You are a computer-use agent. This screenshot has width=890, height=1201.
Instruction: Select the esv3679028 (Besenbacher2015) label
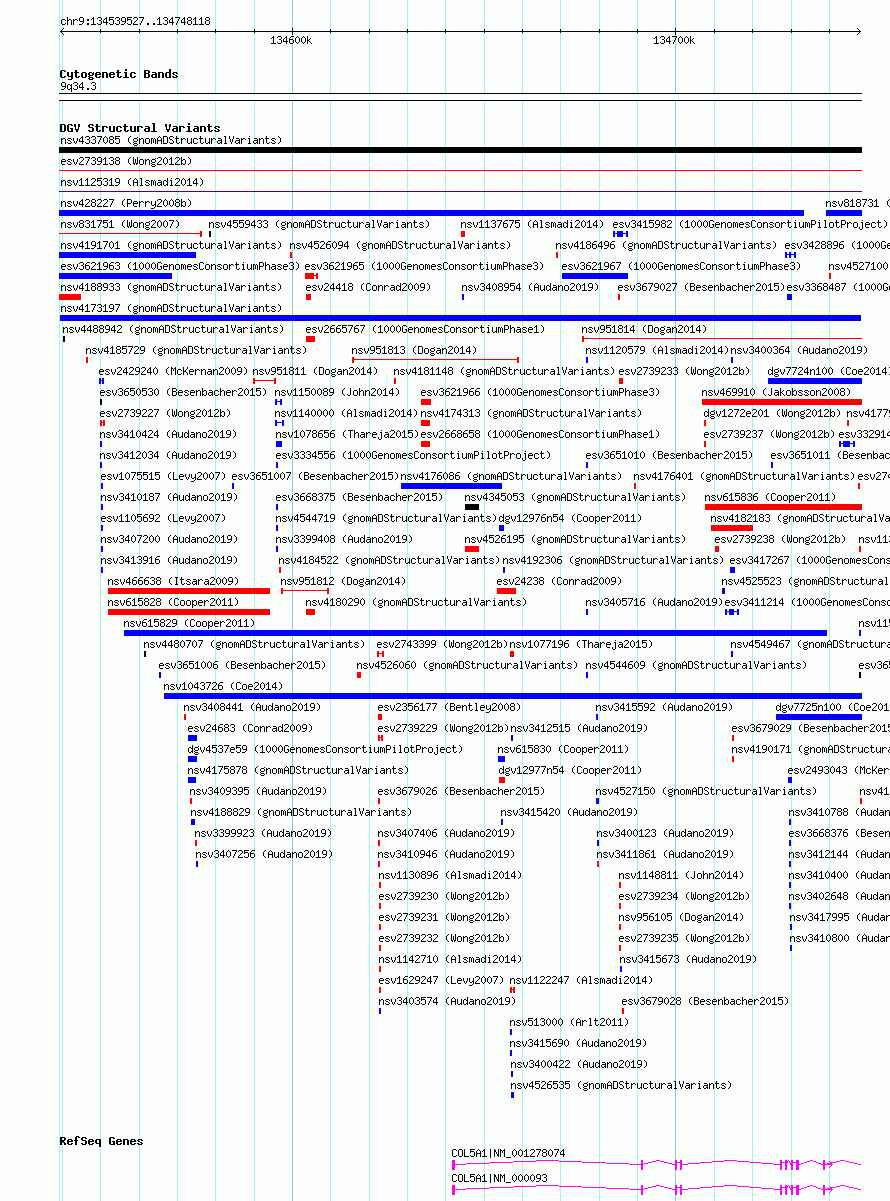(705, 1001)
